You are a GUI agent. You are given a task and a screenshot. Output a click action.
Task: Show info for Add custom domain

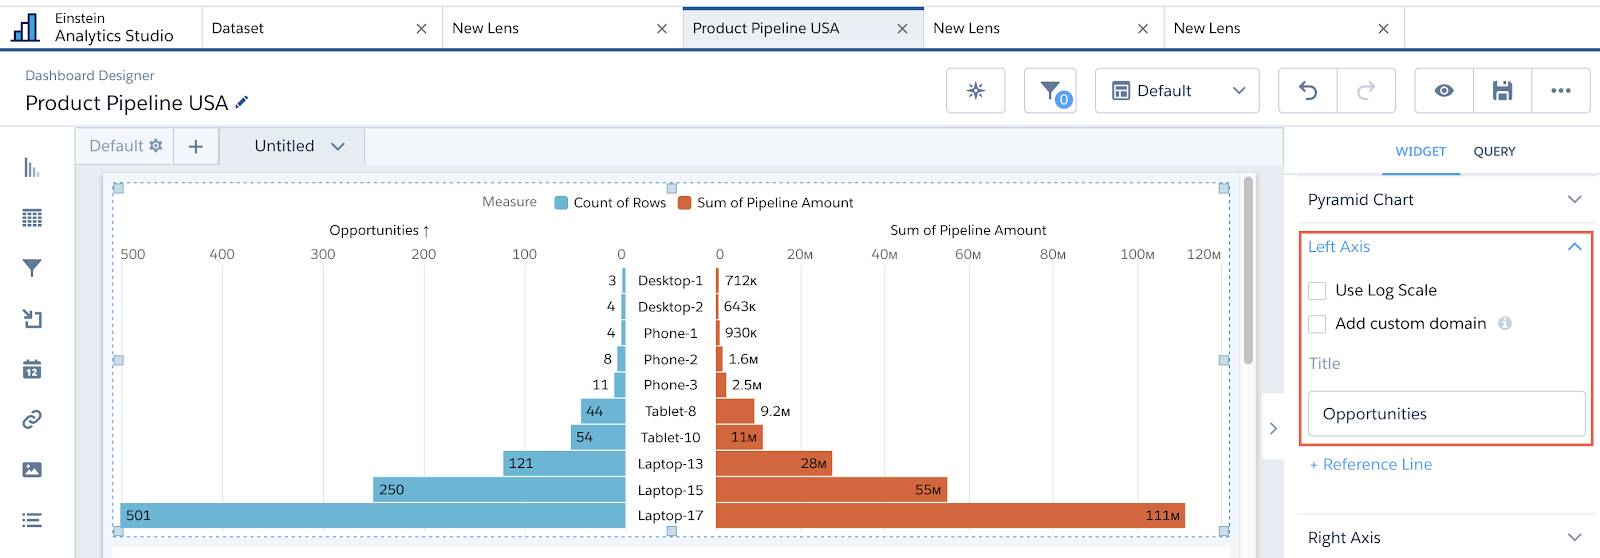click(1505, 323)
